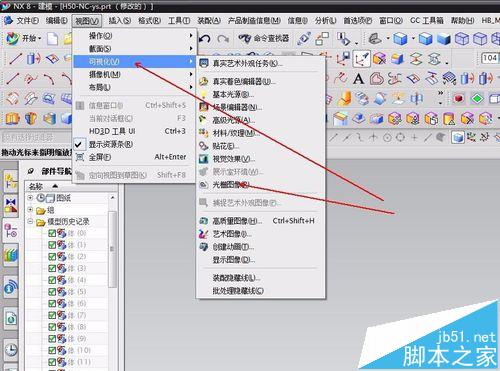500x371 pixels.
Task: Click the 104 value input field
Action: (x=490, y=58)
